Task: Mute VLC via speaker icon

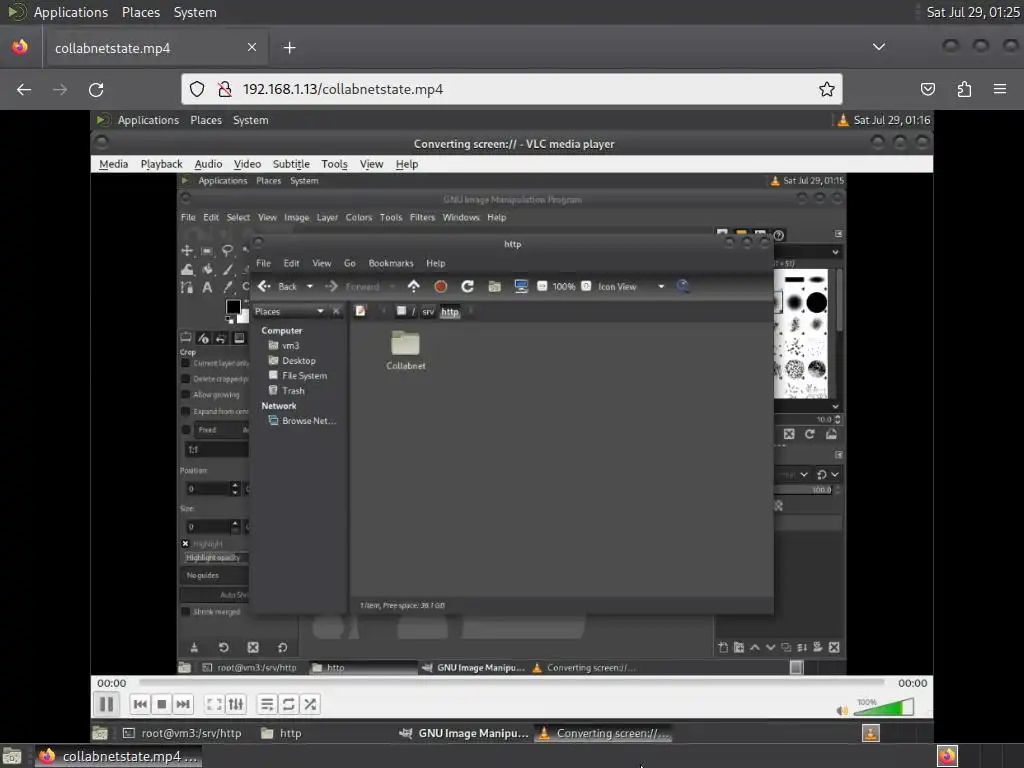Action: point(842,710)
